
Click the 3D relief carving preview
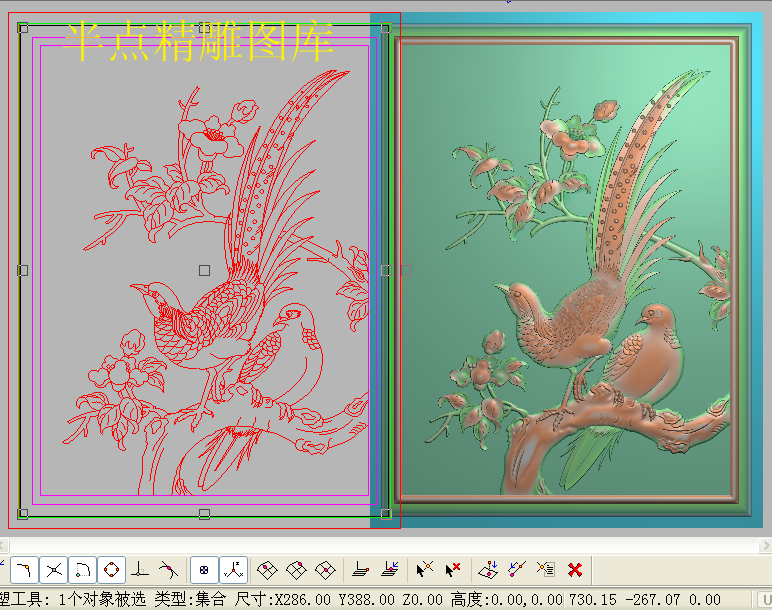click(566, 270)
